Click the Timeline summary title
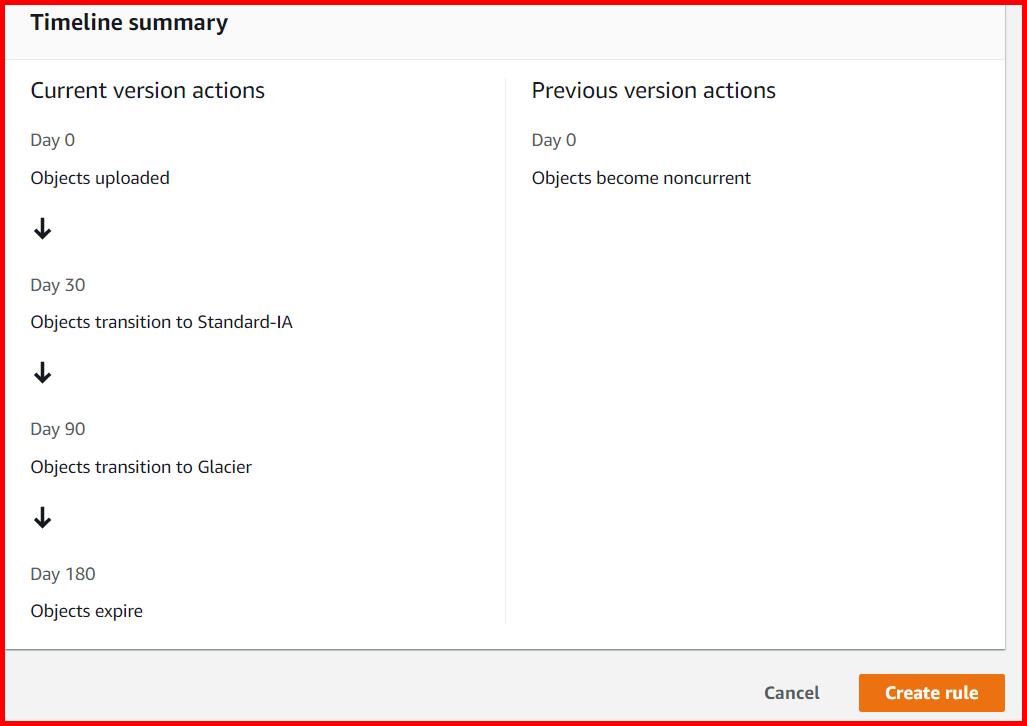This screenshot has width=1027, height=726. [129, 21]
